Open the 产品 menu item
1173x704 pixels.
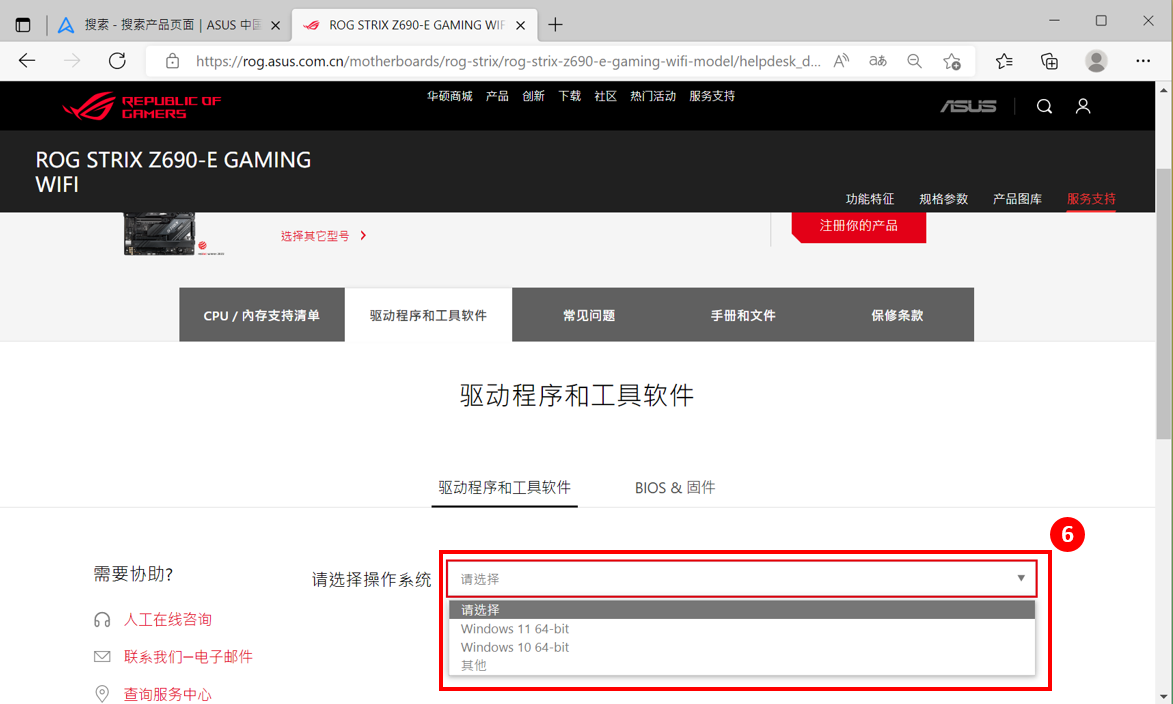coord(497,96)
